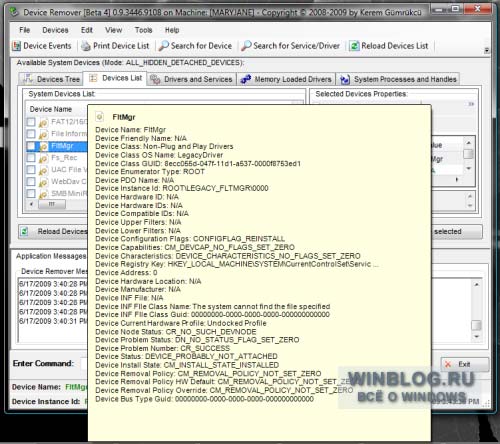Tick the checkbox for WebDav device
Image resolution: width=500 pixels, height=444 pixels.
(x=31, y=181)
